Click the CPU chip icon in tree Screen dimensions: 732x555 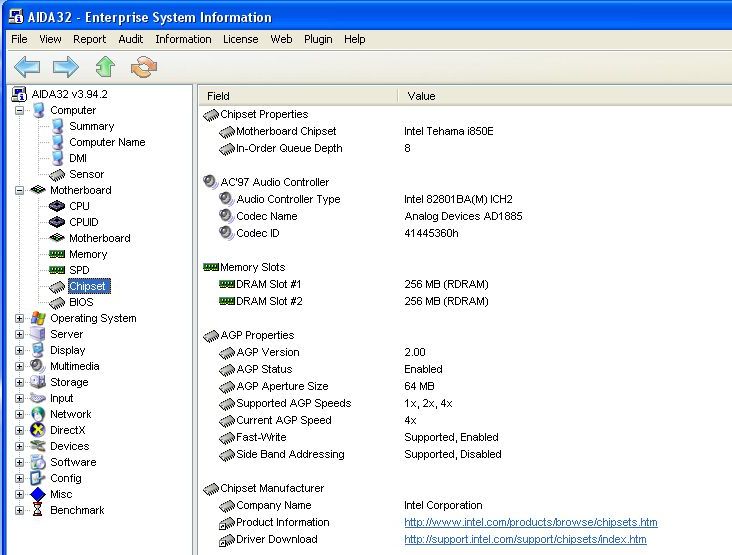tap(57, 206)
